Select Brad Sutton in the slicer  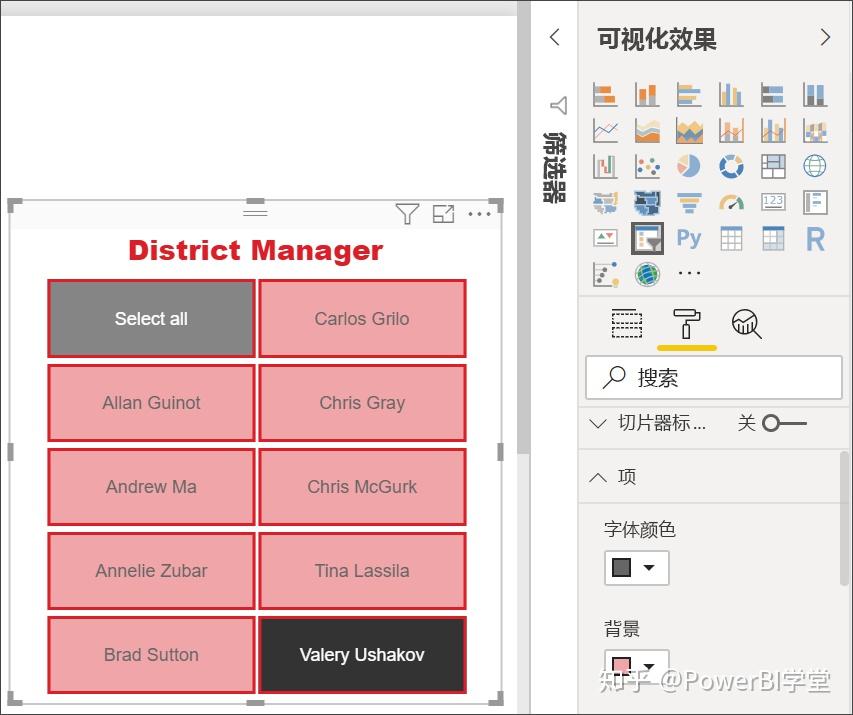[x=151, y=655]
